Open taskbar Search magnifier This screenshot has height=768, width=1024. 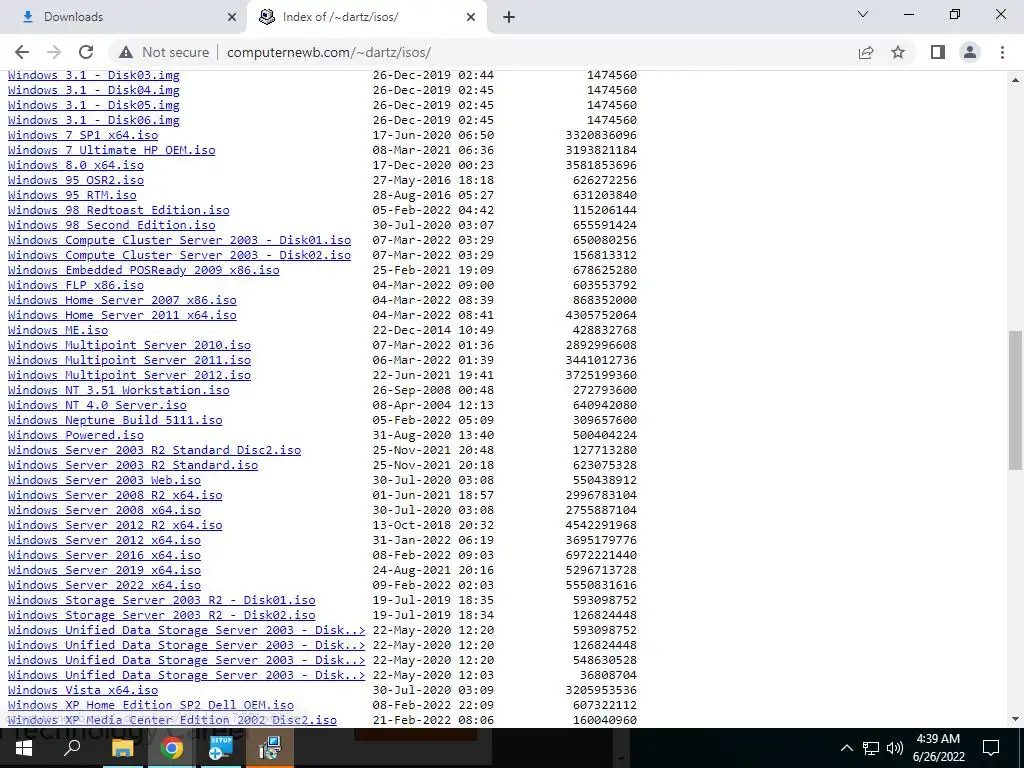72,748
